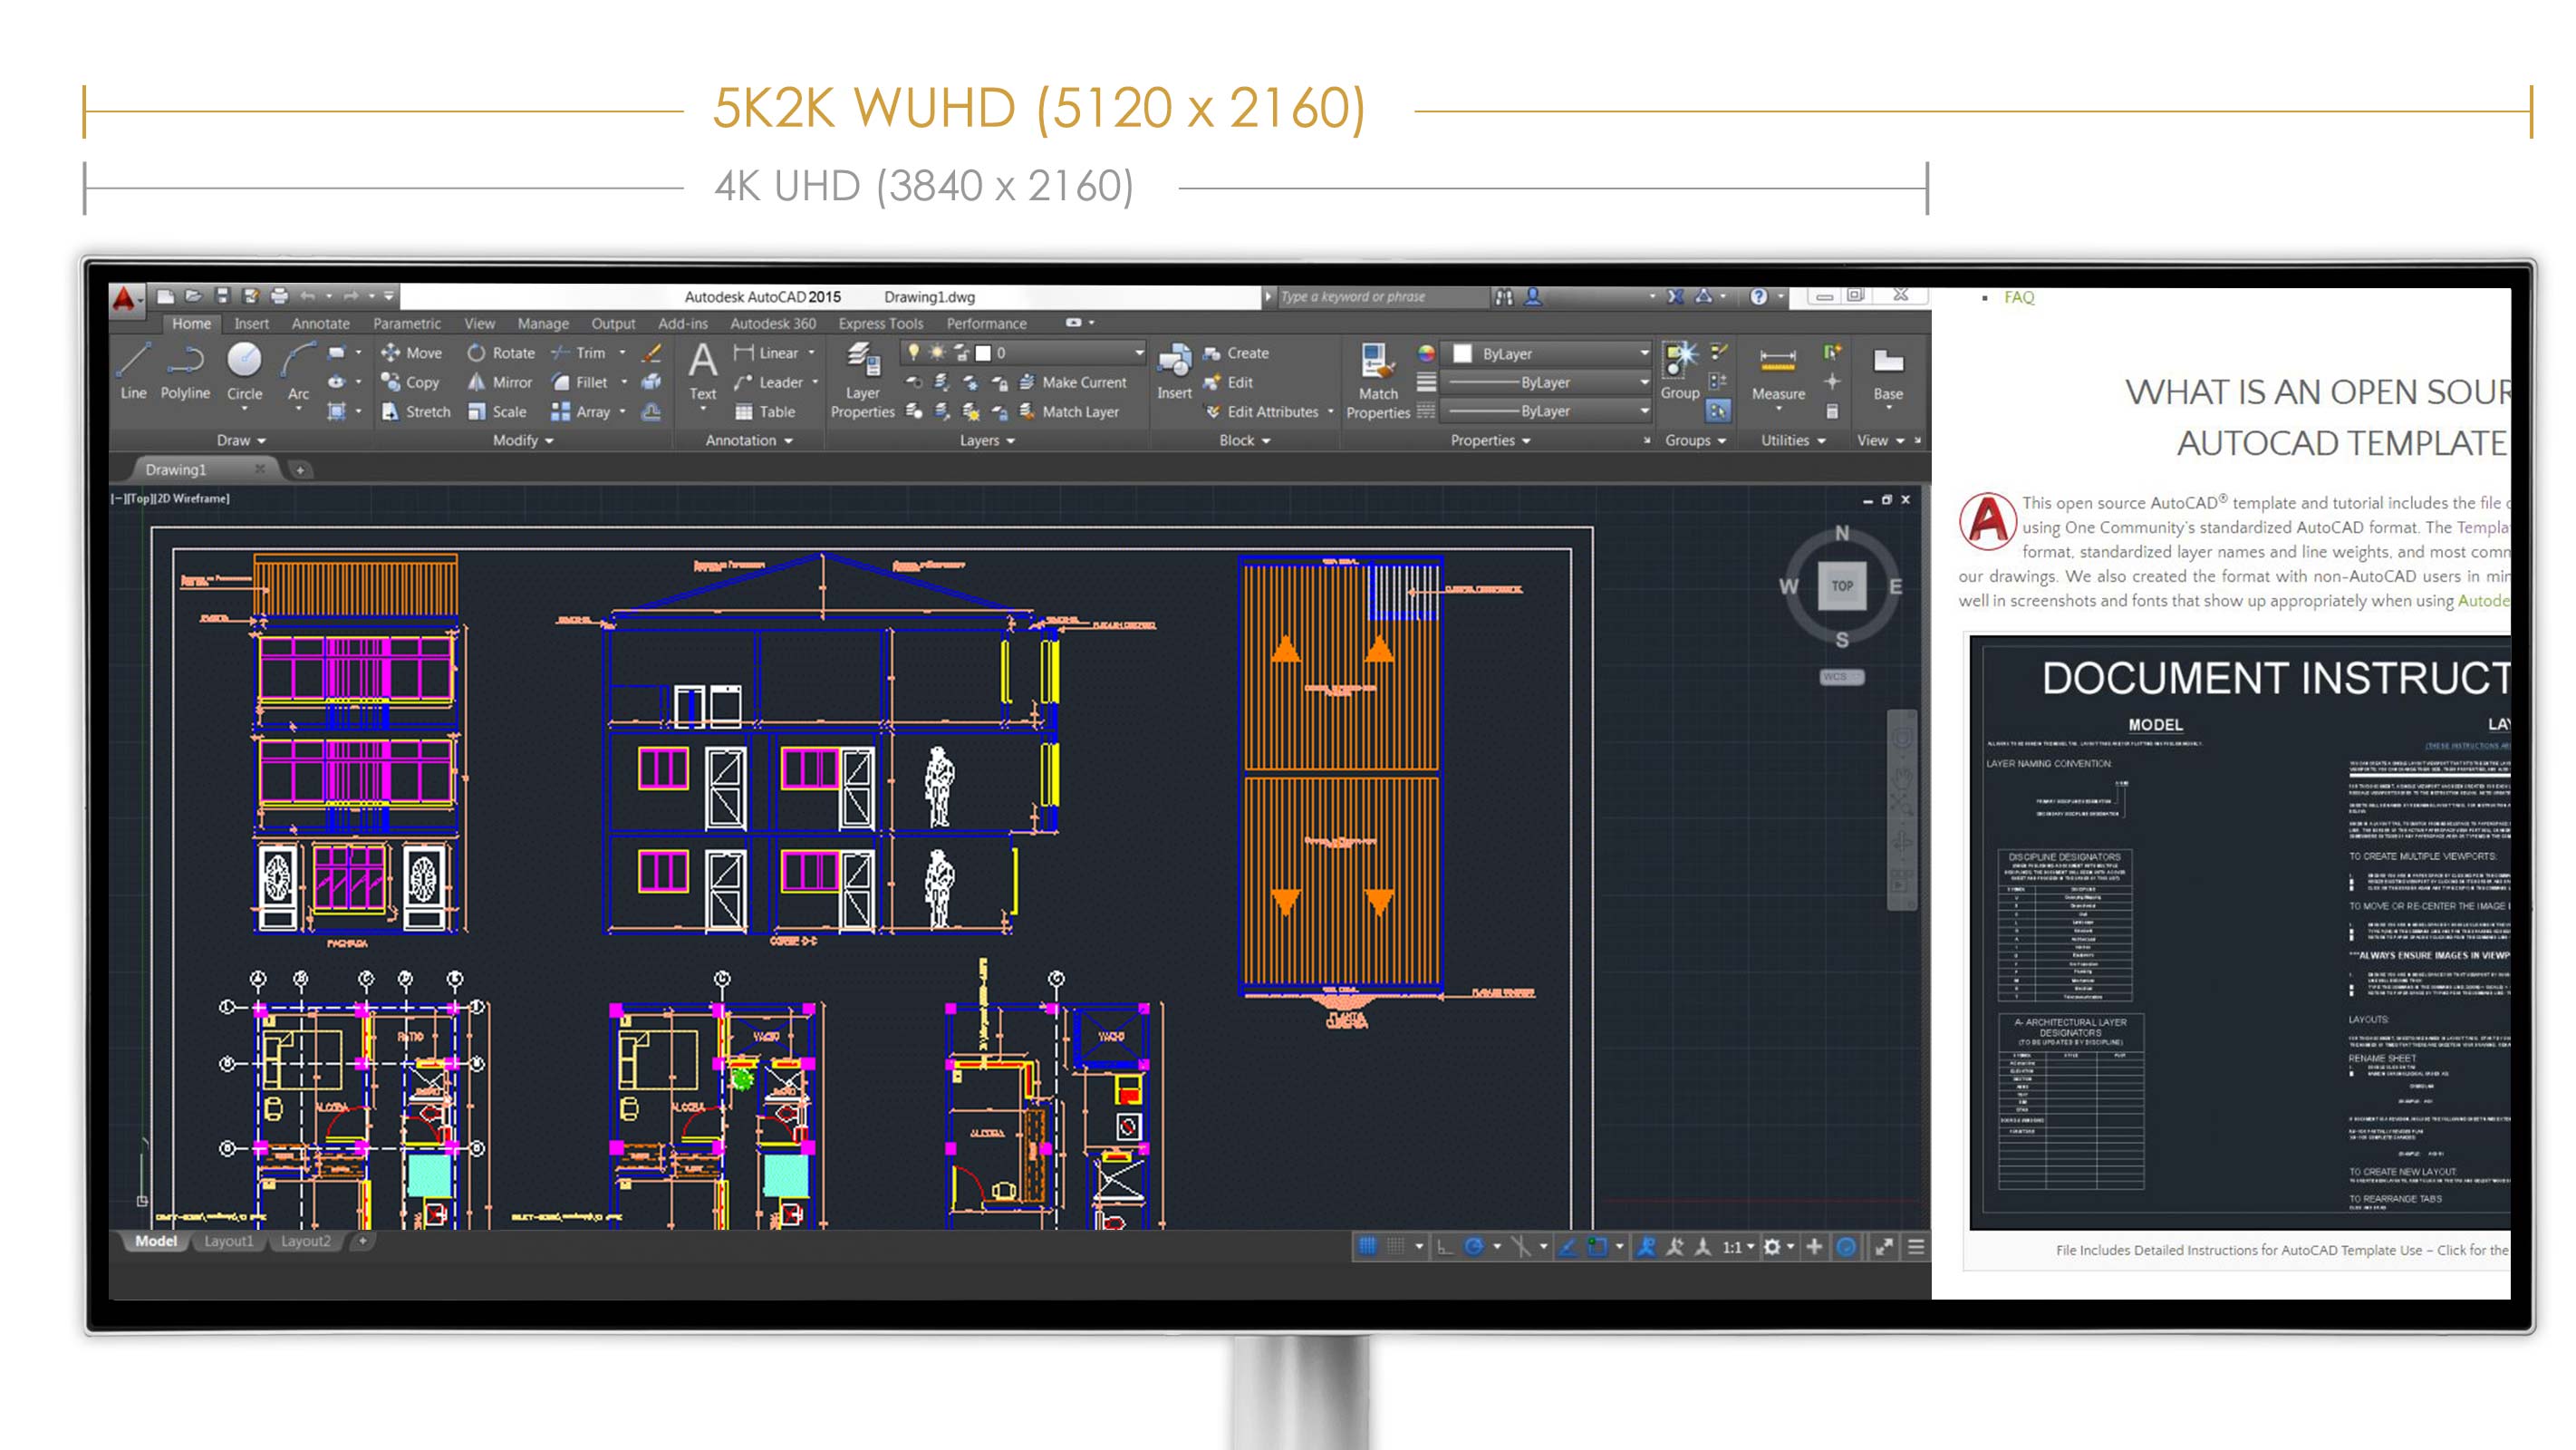Expand the Block panel flyout
Screen dimensions: 2576x1450
(1244, 440)
